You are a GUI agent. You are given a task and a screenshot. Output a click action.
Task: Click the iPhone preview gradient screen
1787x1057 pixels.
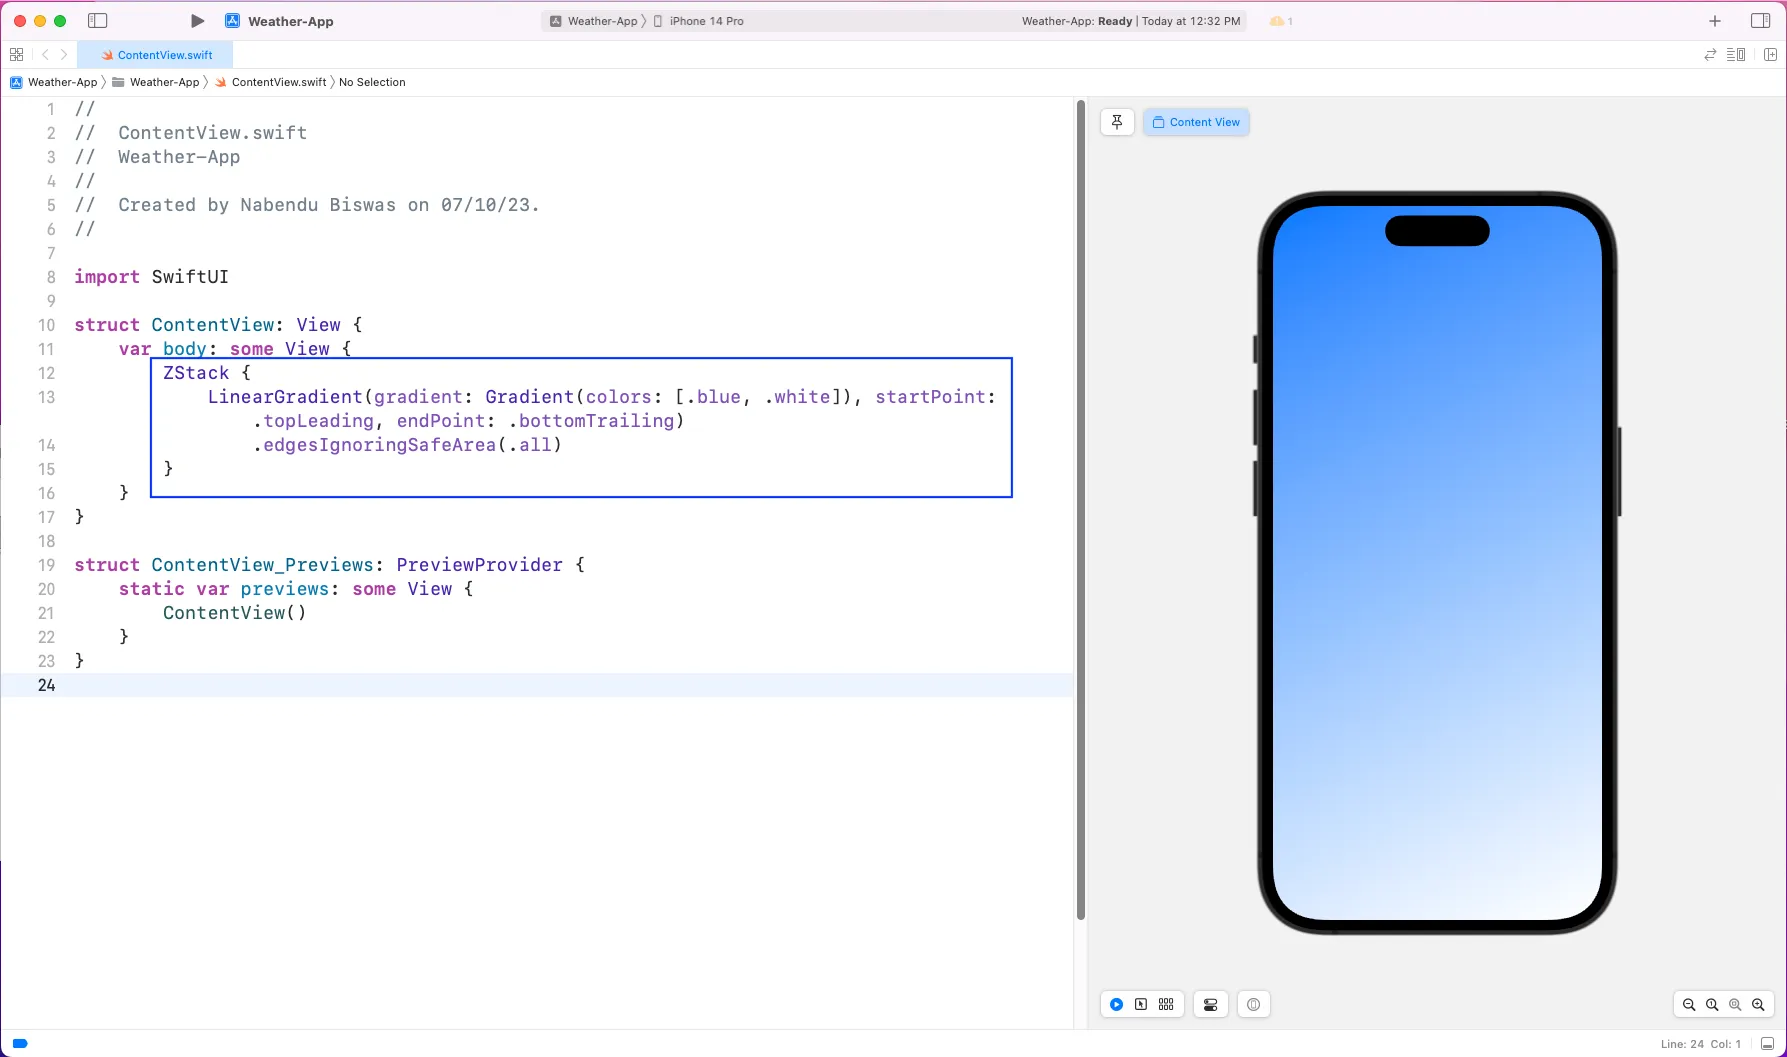[1437, 563]
